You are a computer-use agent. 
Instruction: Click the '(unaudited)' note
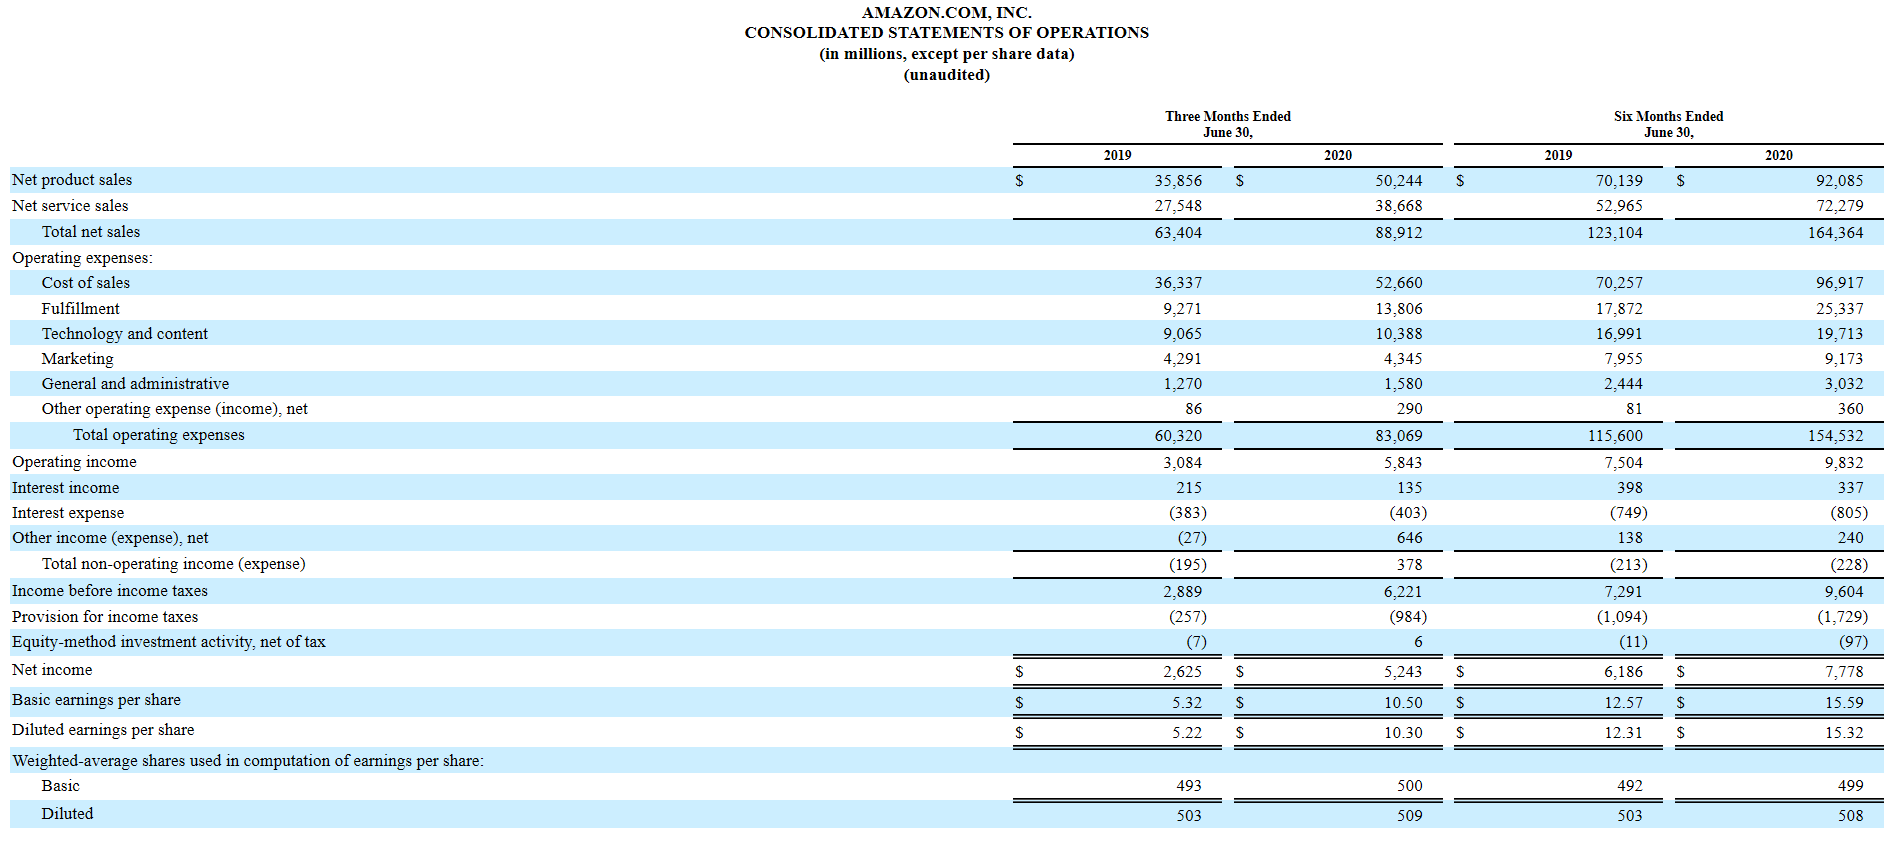click(x=946, y=75)
